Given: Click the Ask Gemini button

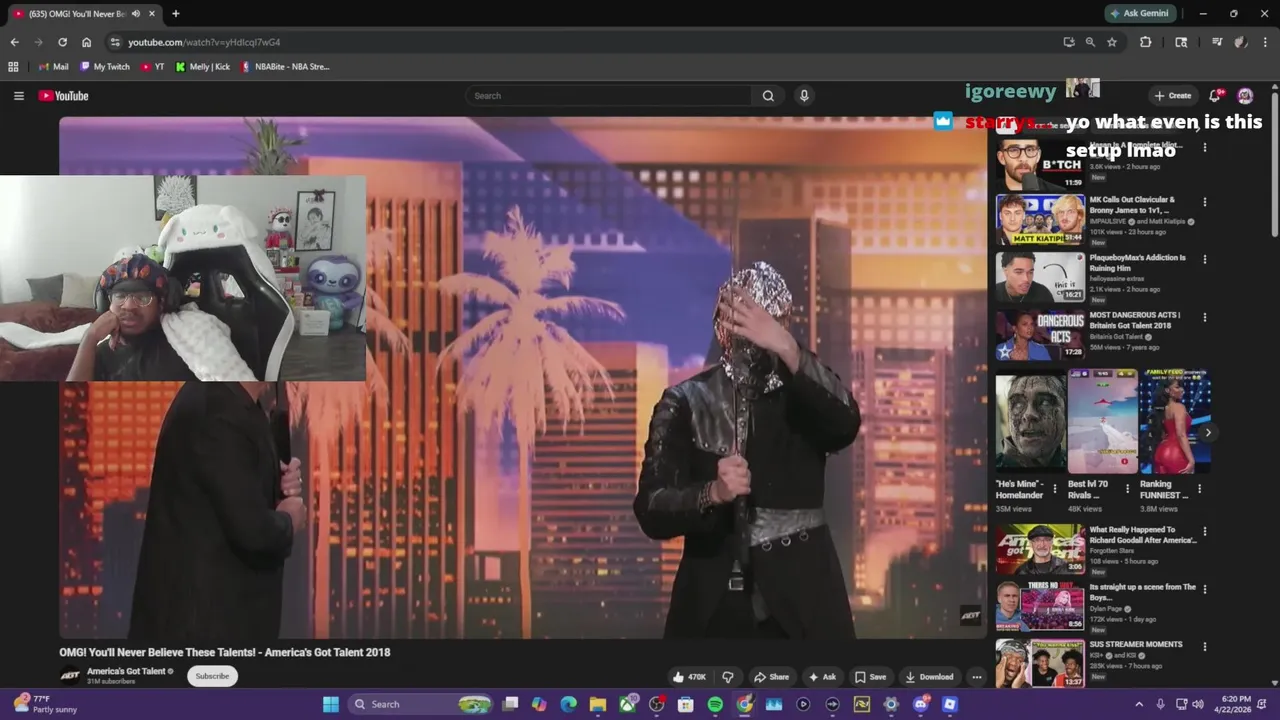Looking at the screenshot, I should coord(1140,14).
